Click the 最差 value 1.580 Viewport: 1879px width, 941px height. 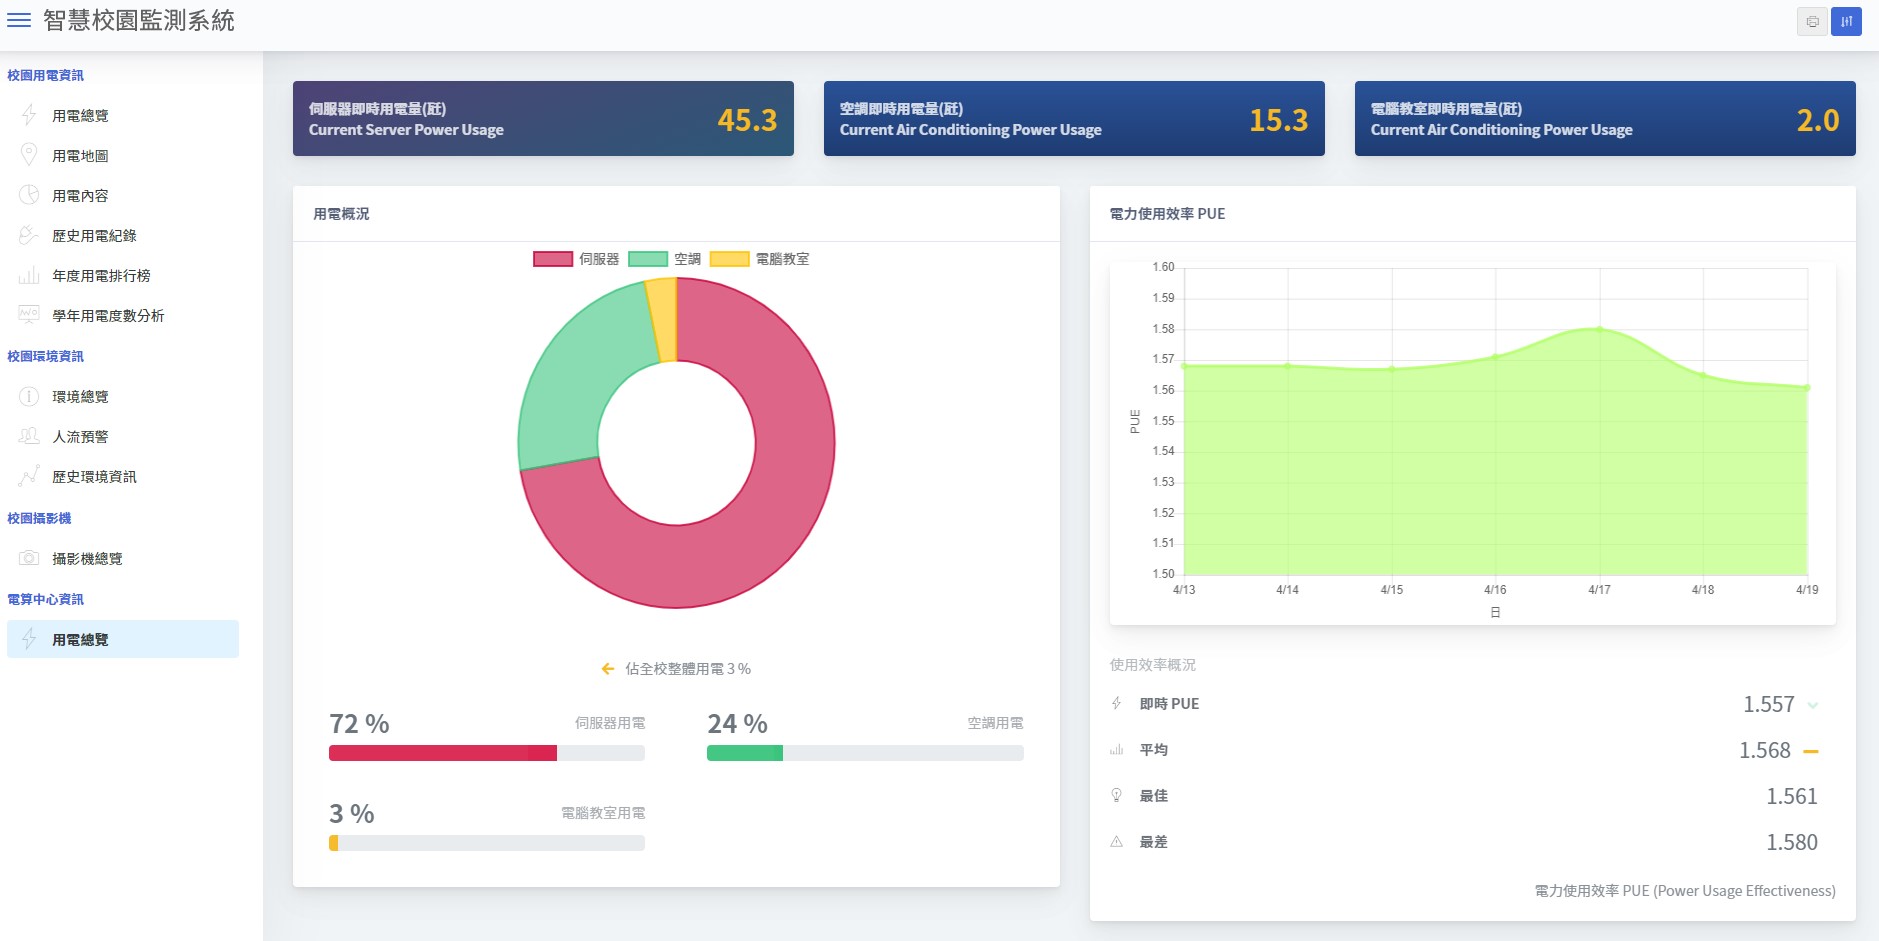(1791, 842)
